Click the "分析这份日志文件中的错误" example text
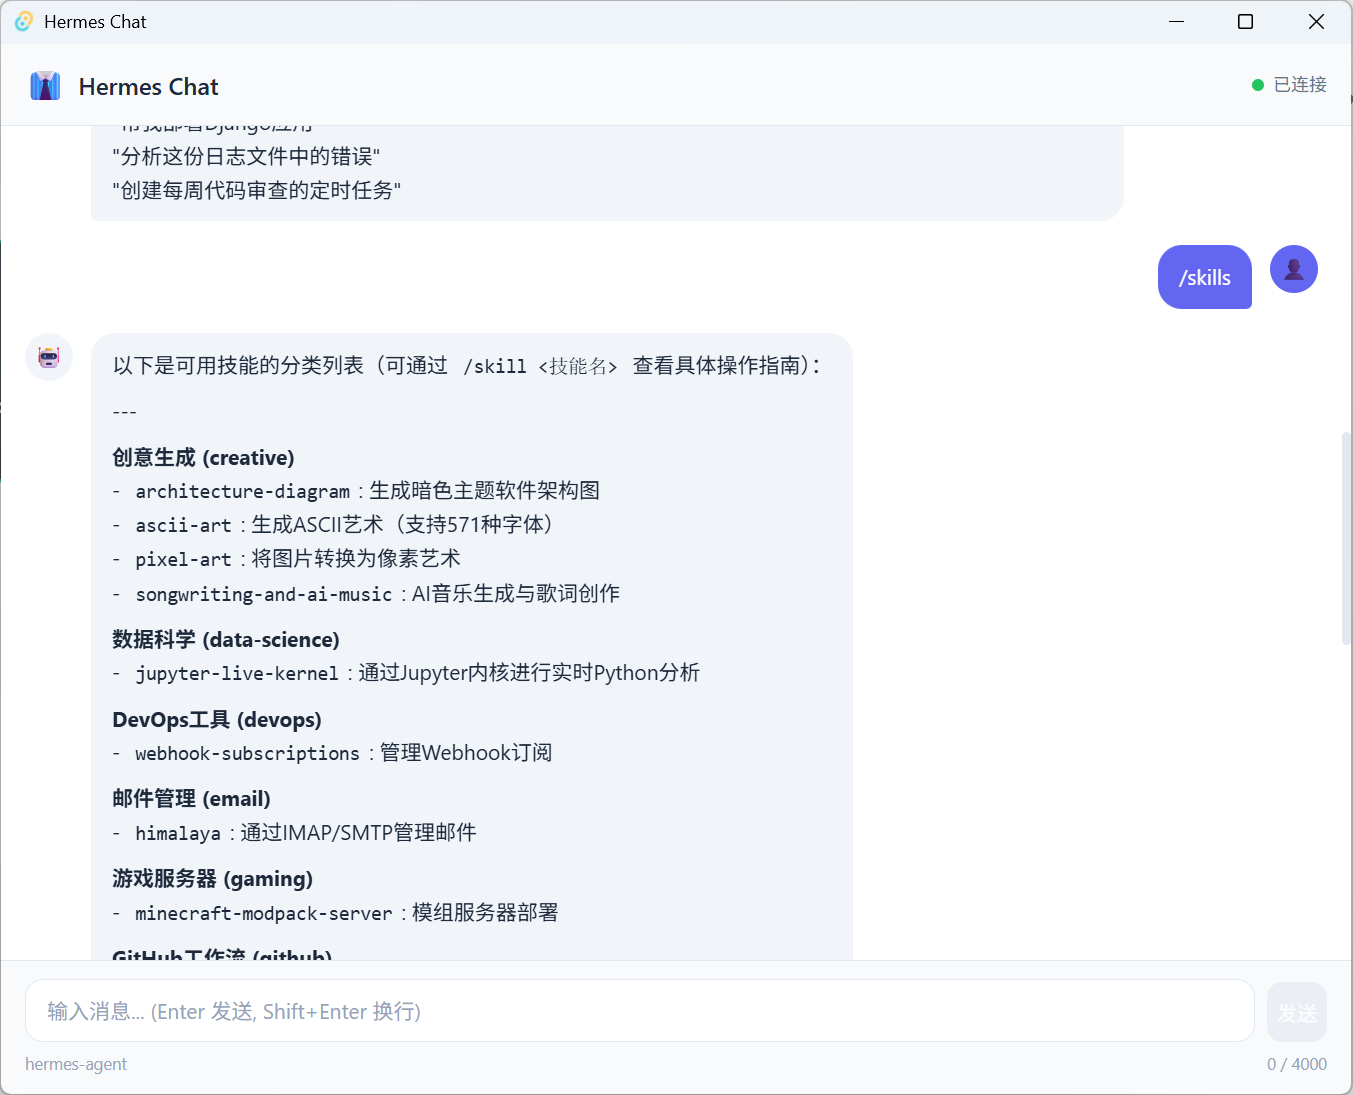Viewport: 1353px width, 1095px height. click(x=246, y=156)
